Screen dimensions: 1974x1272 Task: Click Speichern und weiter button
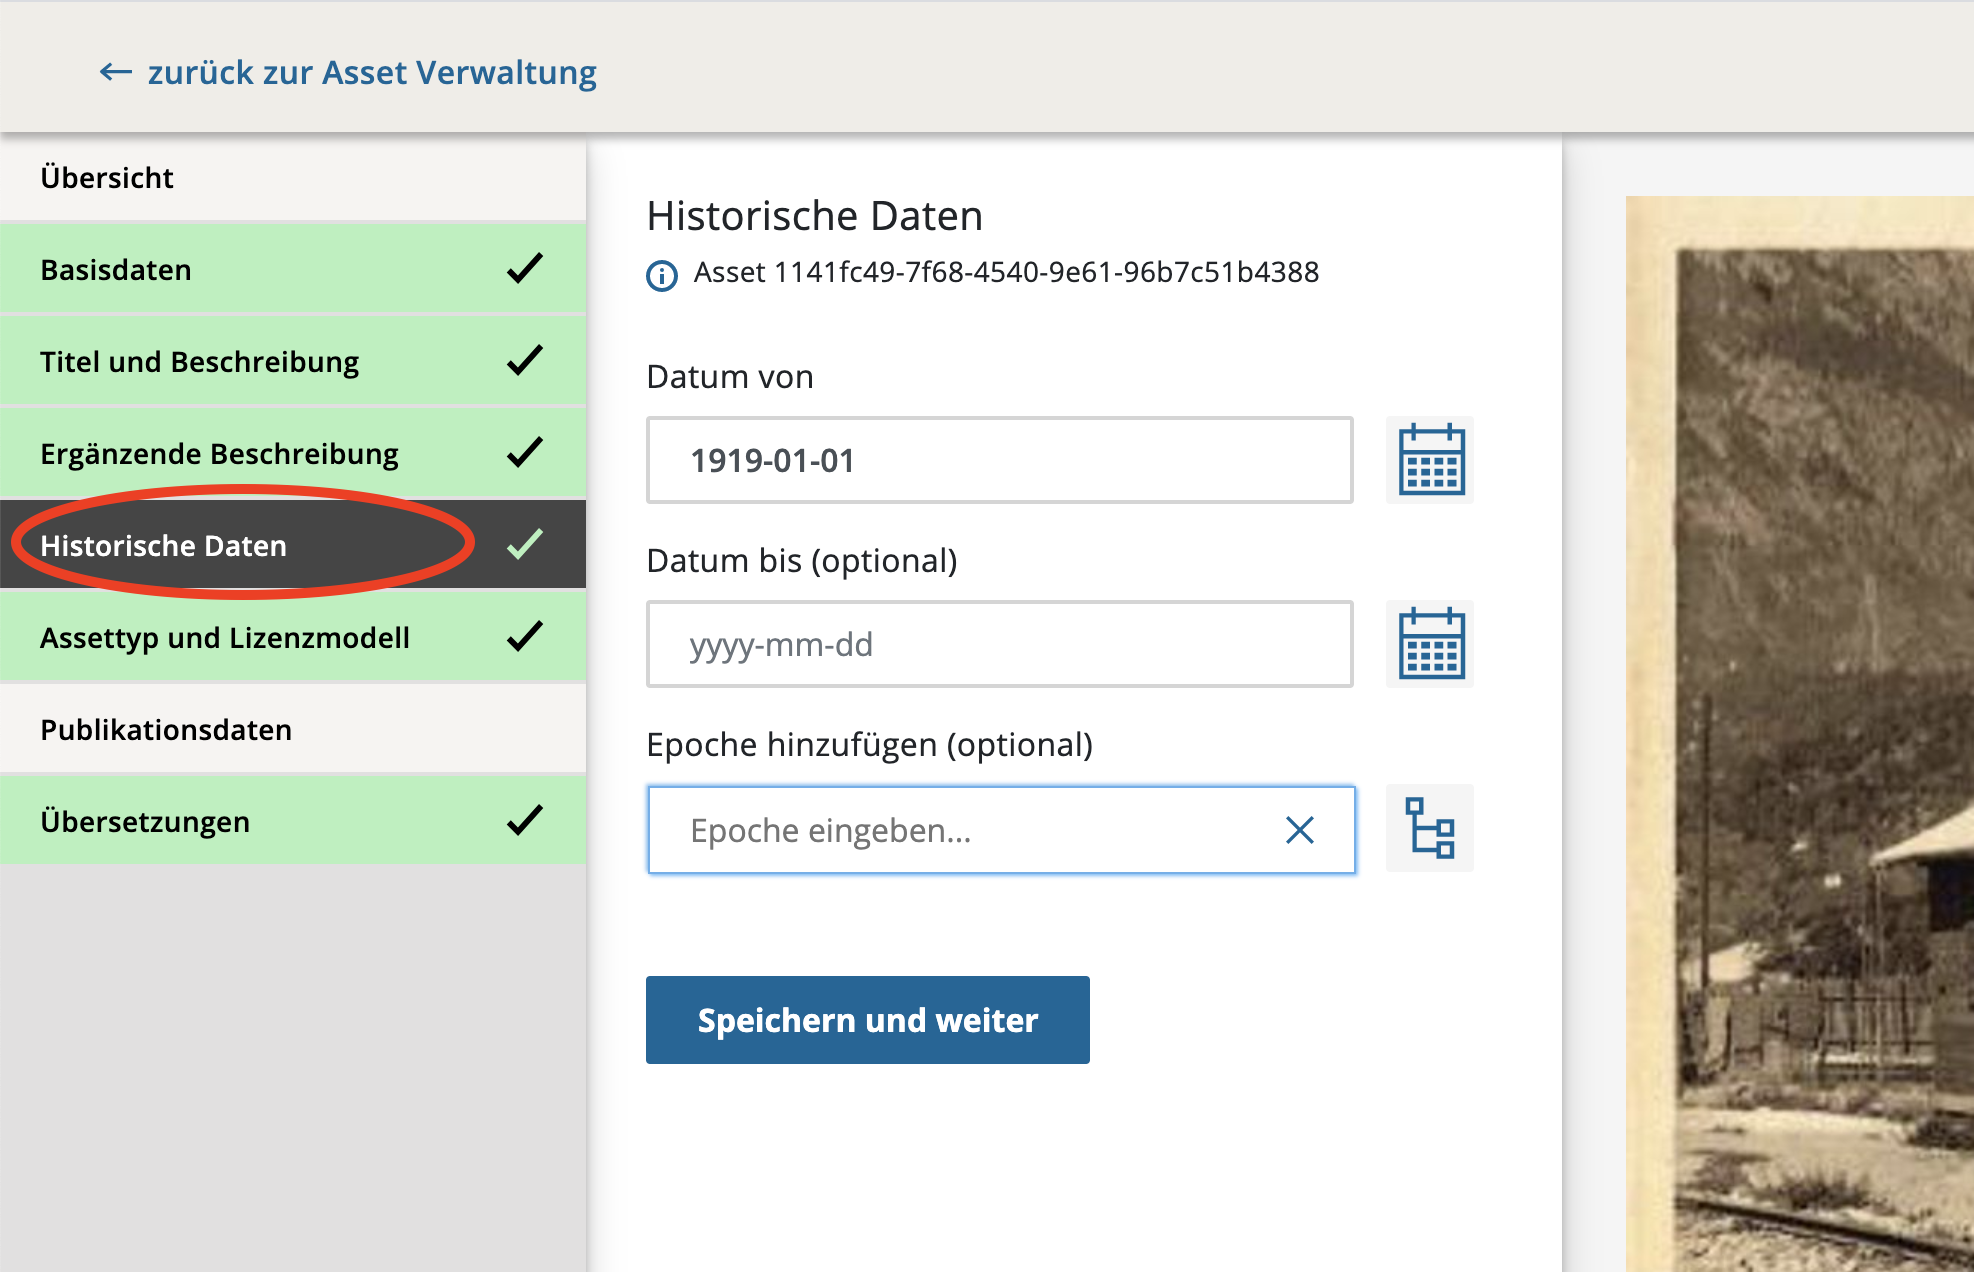[x=868, y=1020]
